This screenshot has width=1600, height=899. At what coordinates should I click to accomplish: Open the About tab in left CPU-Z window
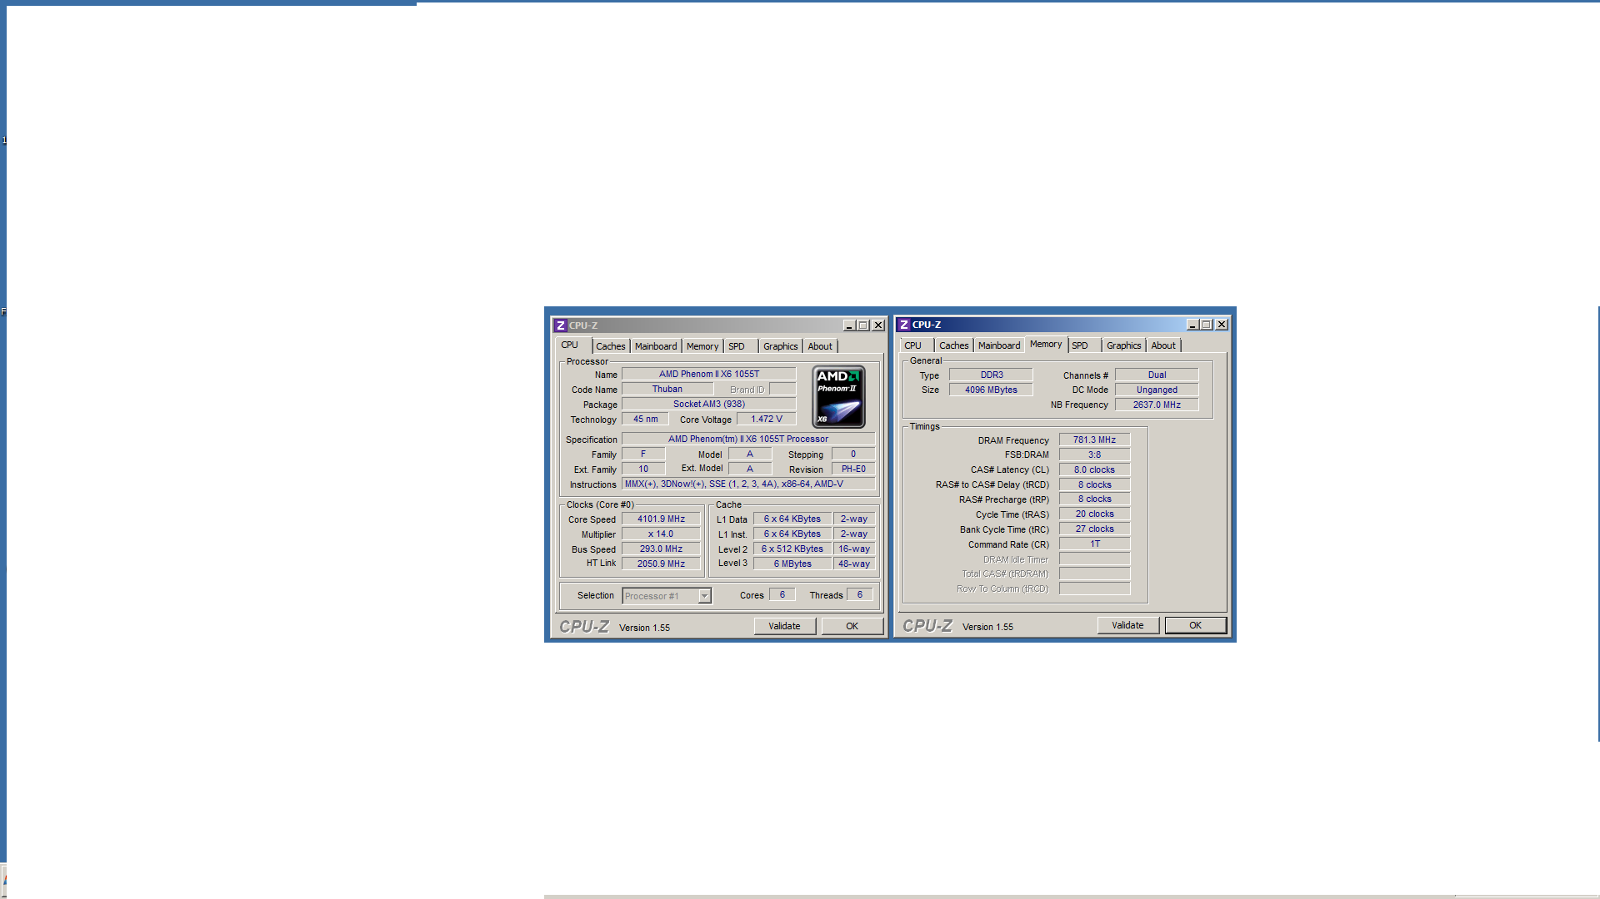point(820,346)
